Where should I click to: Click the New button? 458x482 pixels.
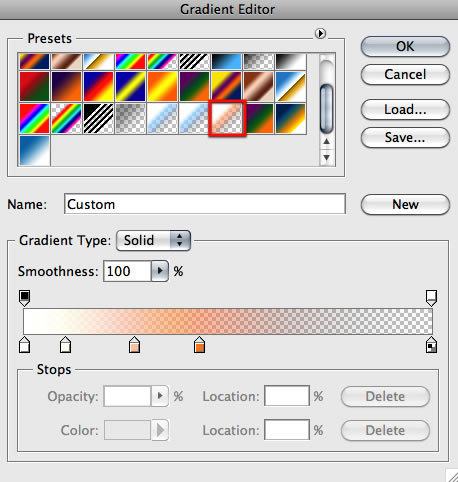(405, 204)
